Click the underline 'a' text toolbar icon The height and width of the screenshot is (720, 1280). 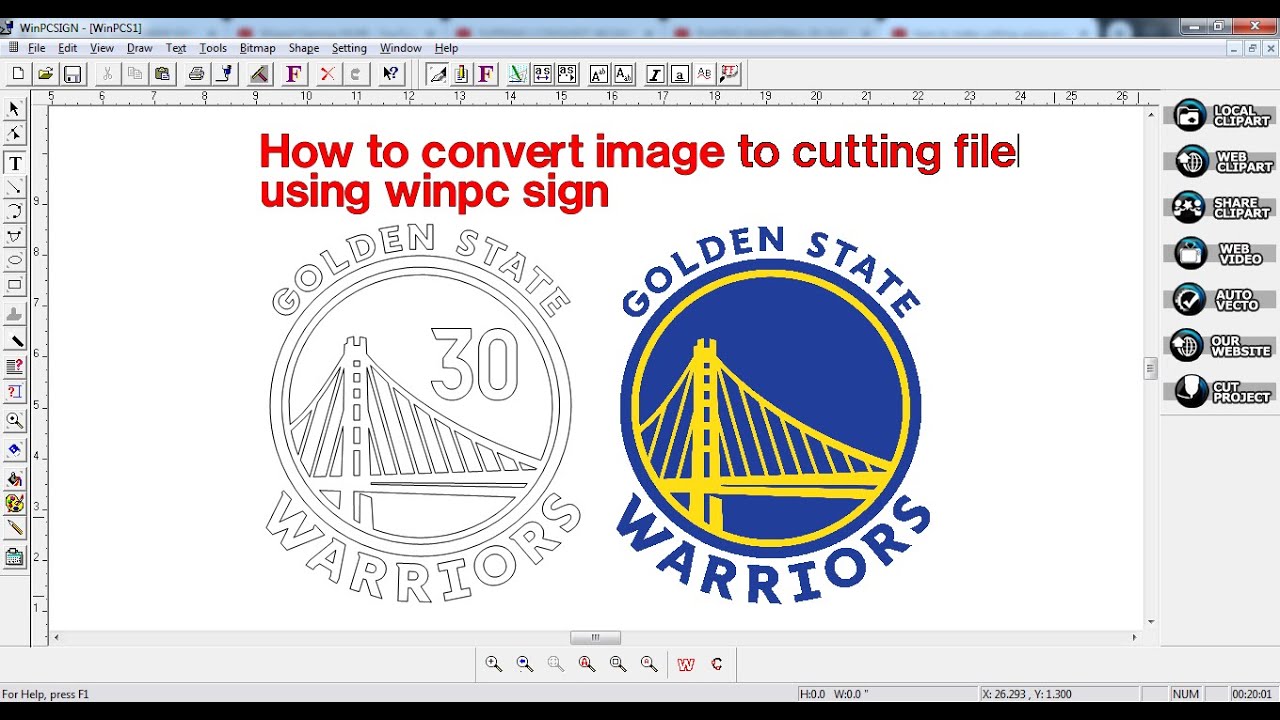pos(680,73)
